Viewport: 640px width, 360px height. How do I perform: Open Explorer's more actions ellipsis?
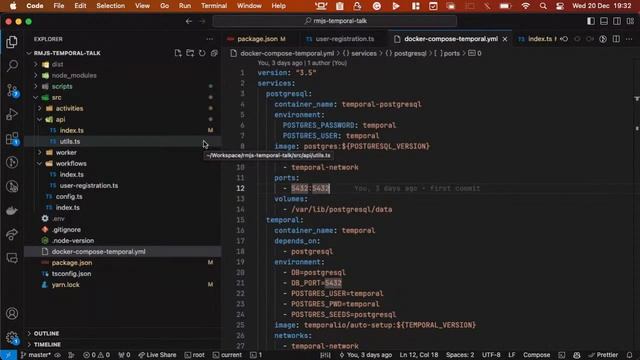[209, 39]
